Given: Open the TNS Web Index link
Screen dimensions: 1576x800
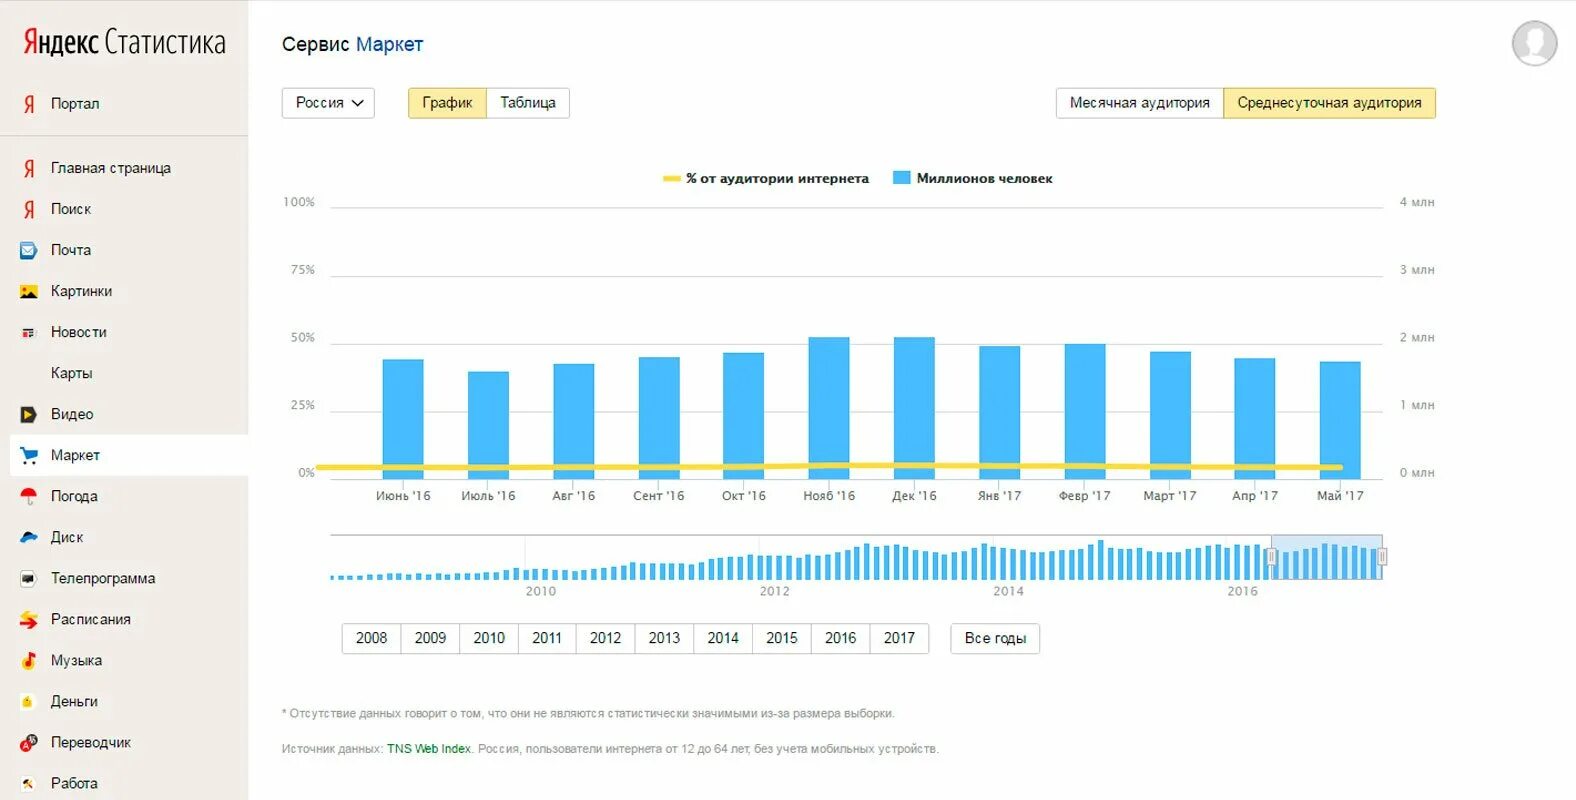Looking at the screenshot, I should pyautogui.click(x=429, y=749).
